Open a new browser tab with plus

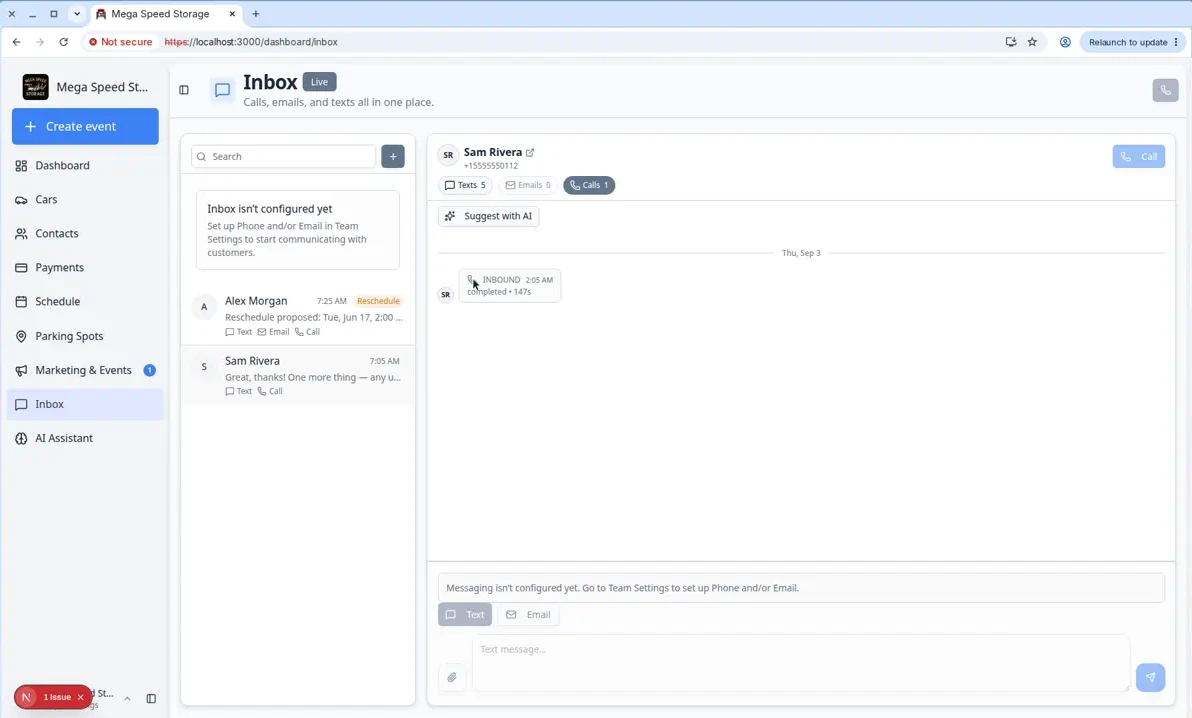[x=255, y=14]
